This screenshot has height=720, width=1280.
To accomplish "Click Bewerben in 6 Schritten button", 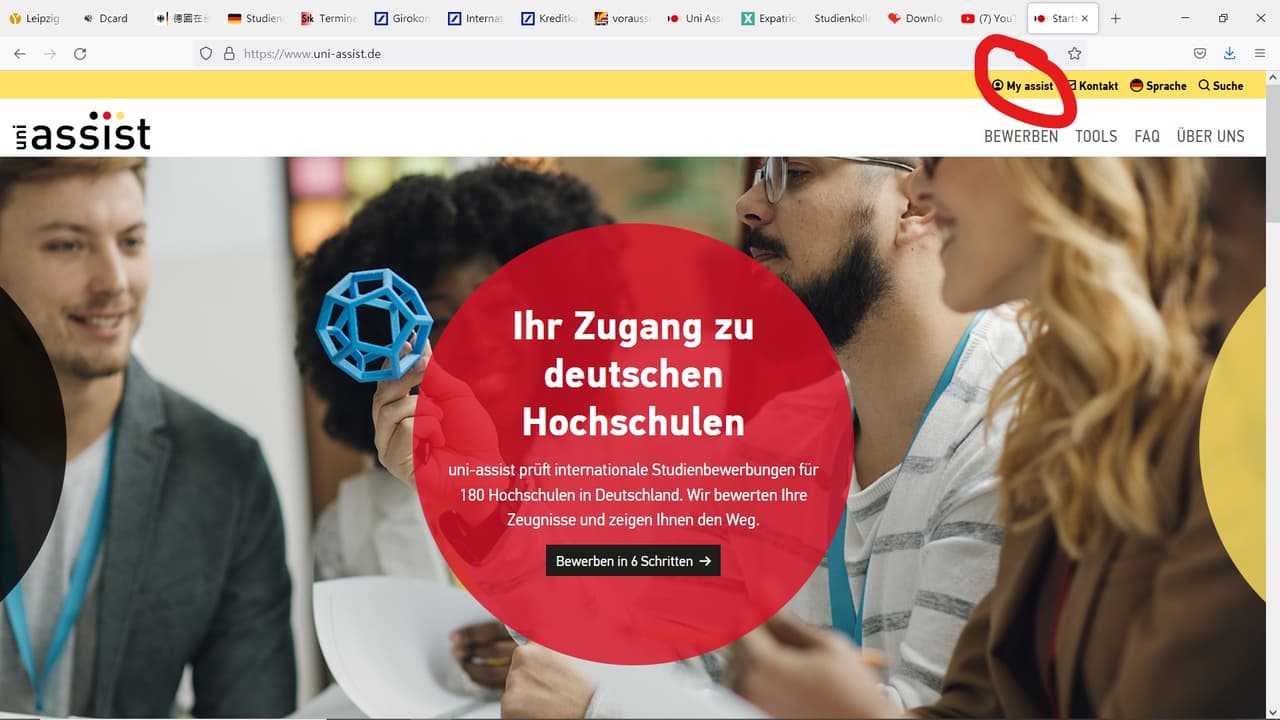I will [x=633, y=561].
